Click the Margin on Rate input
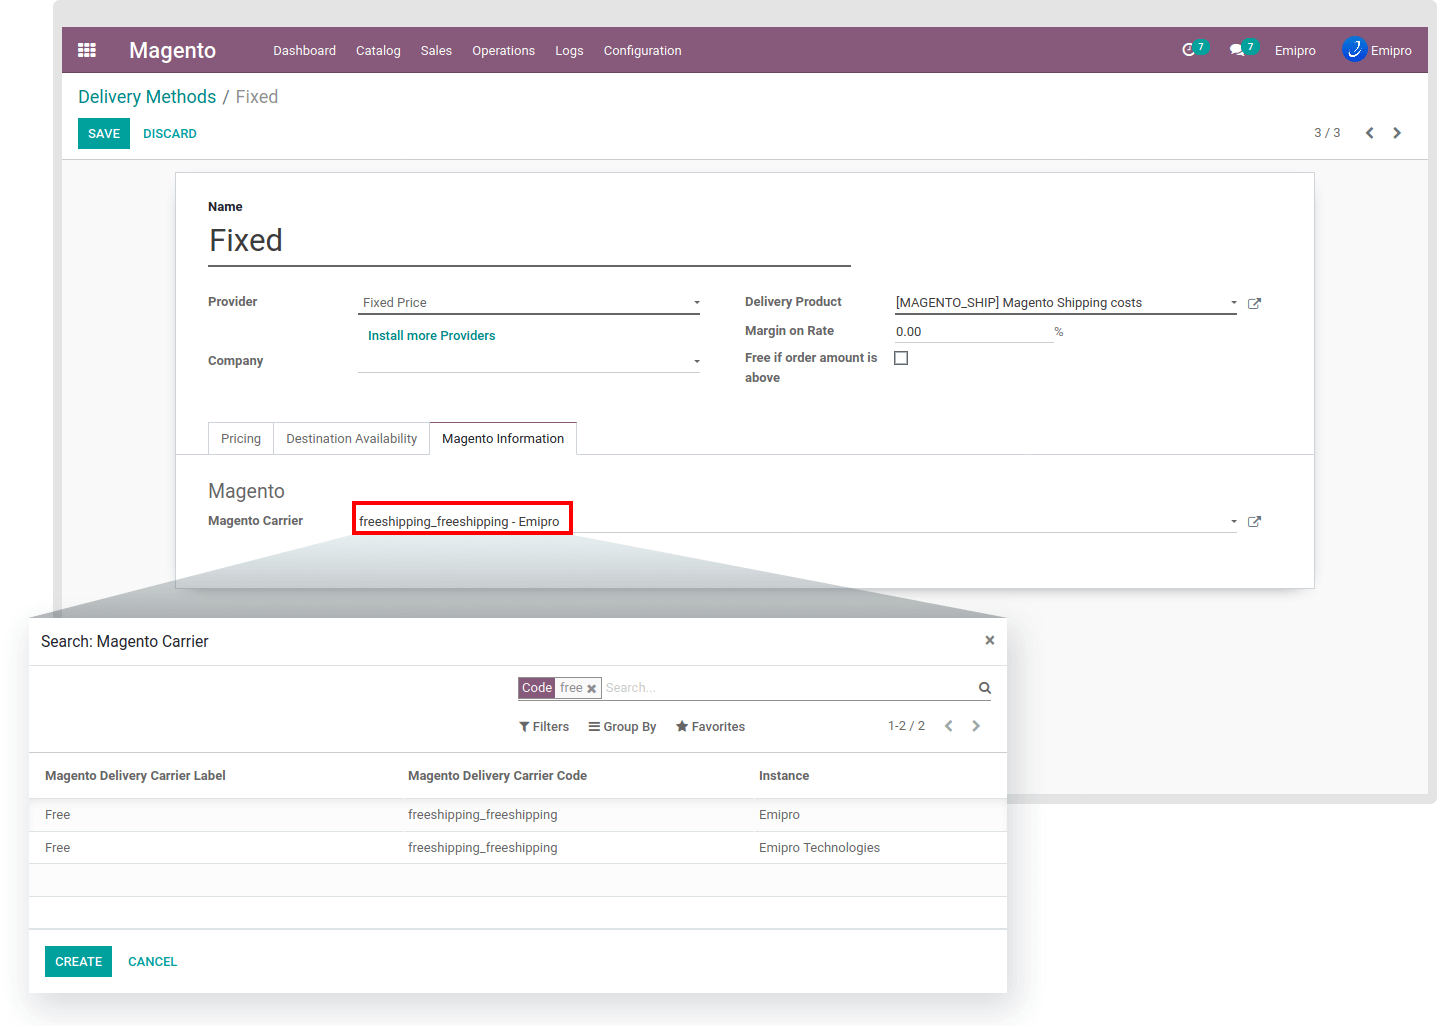The image size is (1437, 1026). pos(974,332)
